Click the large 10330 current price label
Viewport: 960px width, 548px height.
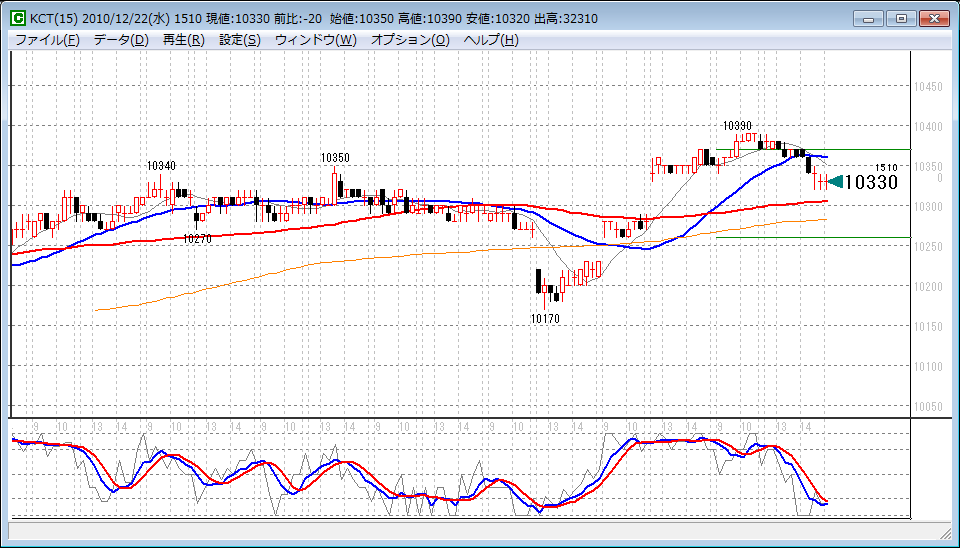click(x=871, y=182)
